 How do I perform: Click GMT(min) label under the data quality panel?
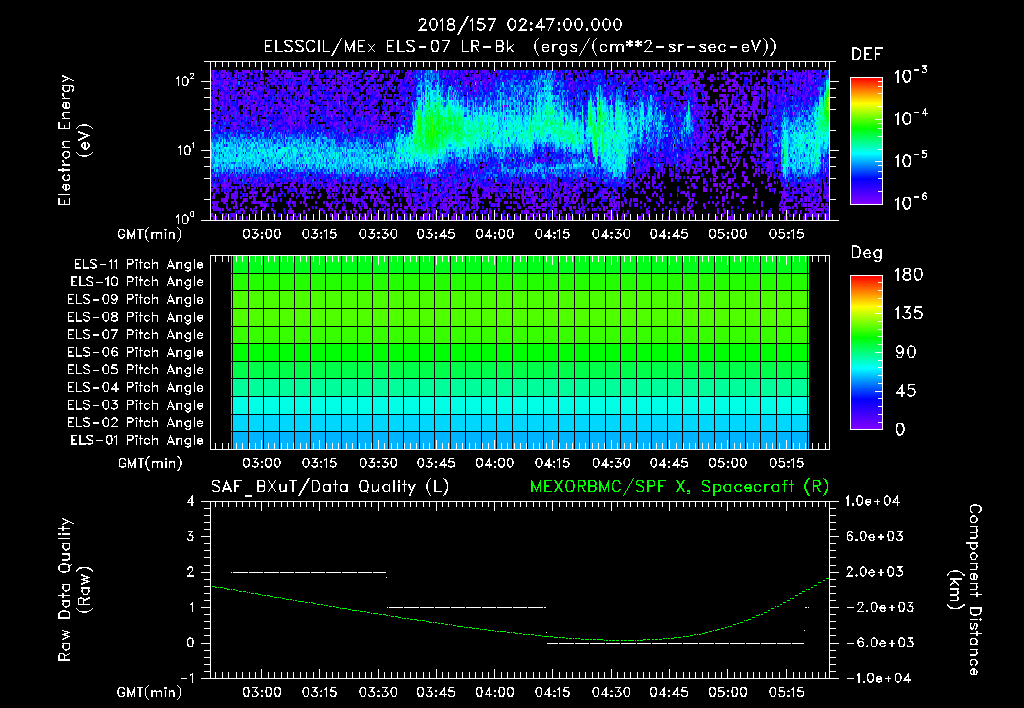click(x=150, y=692)
